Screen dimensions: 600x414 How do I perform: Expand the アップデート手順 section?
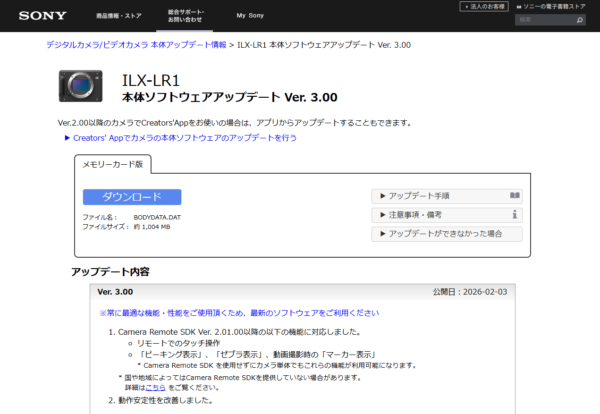pyautogui.click(x=447, y=196)
